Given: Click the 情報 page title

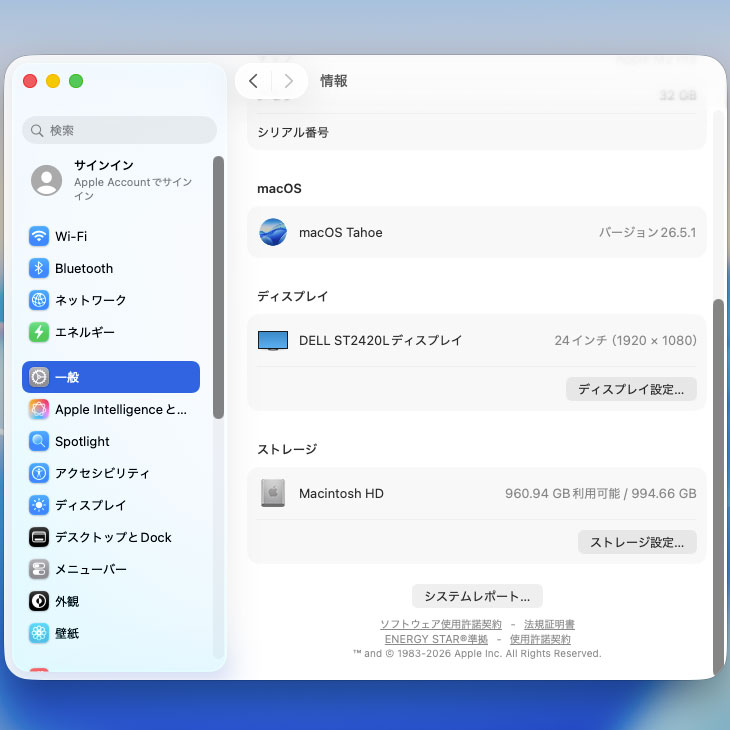Looking at the screenshot, I should coord(334,81).
